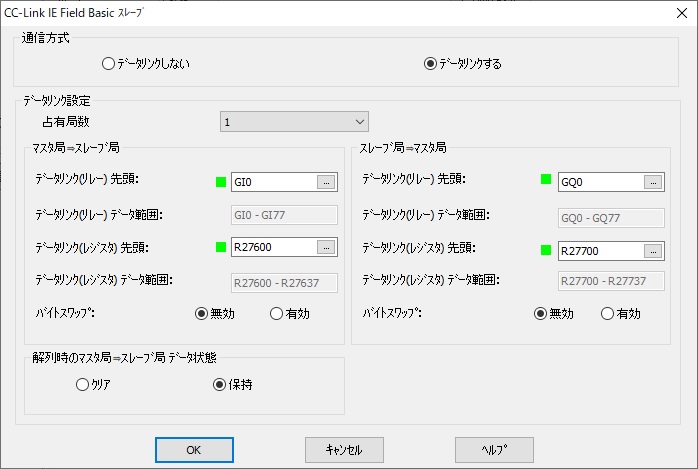
Task: Click the キャンセル button
Action: (344, 450)
